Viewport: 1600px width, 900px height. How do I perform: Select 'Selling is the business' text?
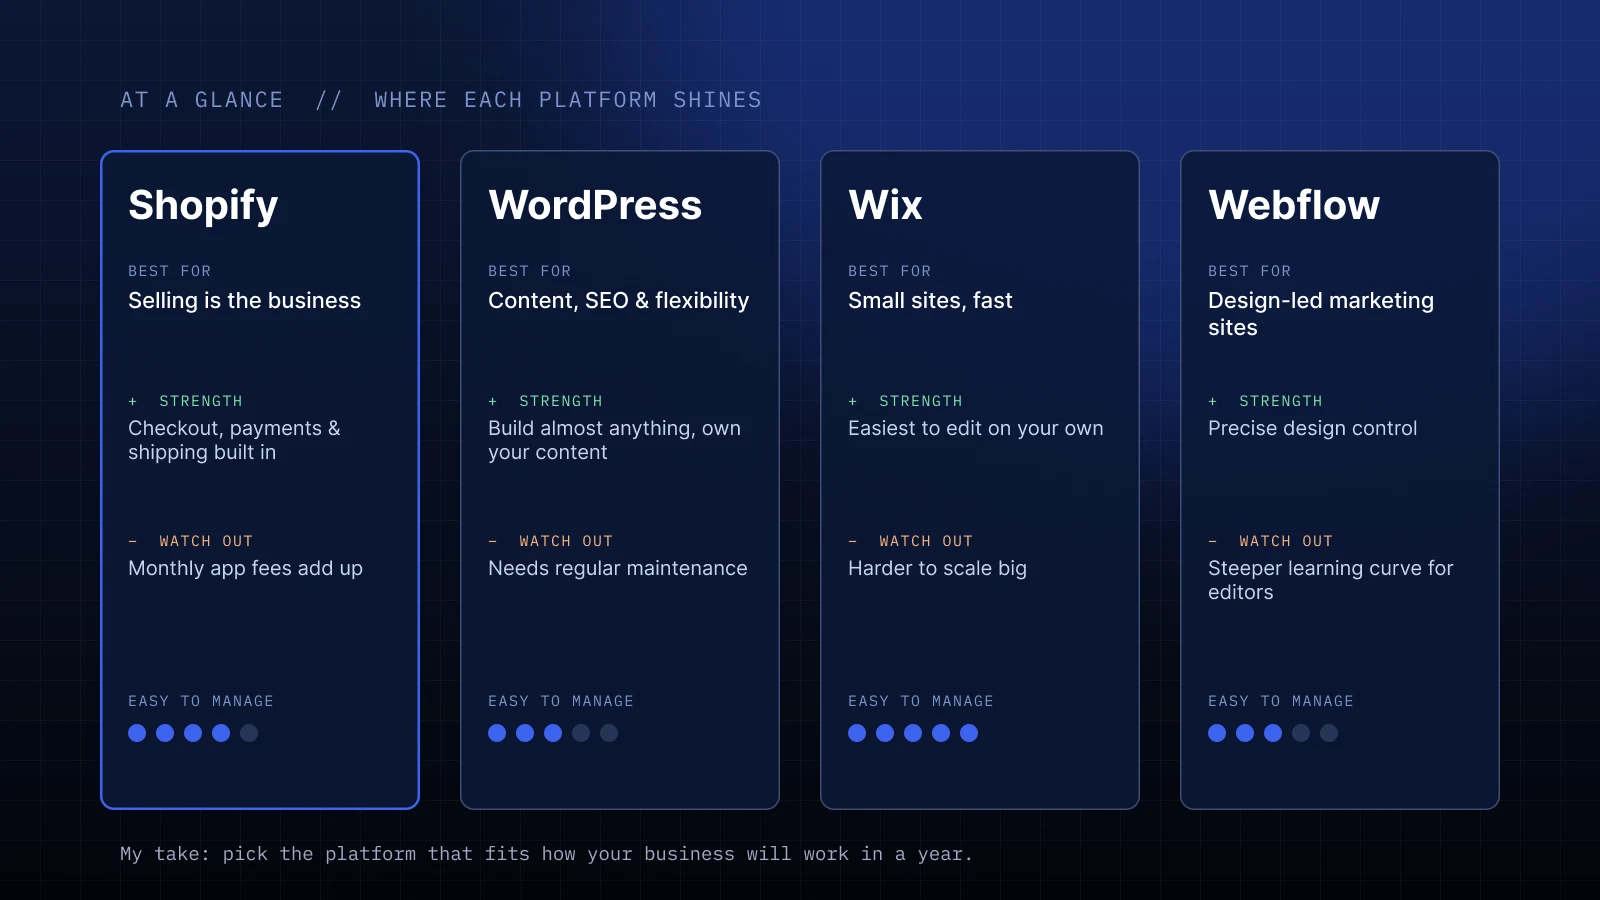coord(244,301)
